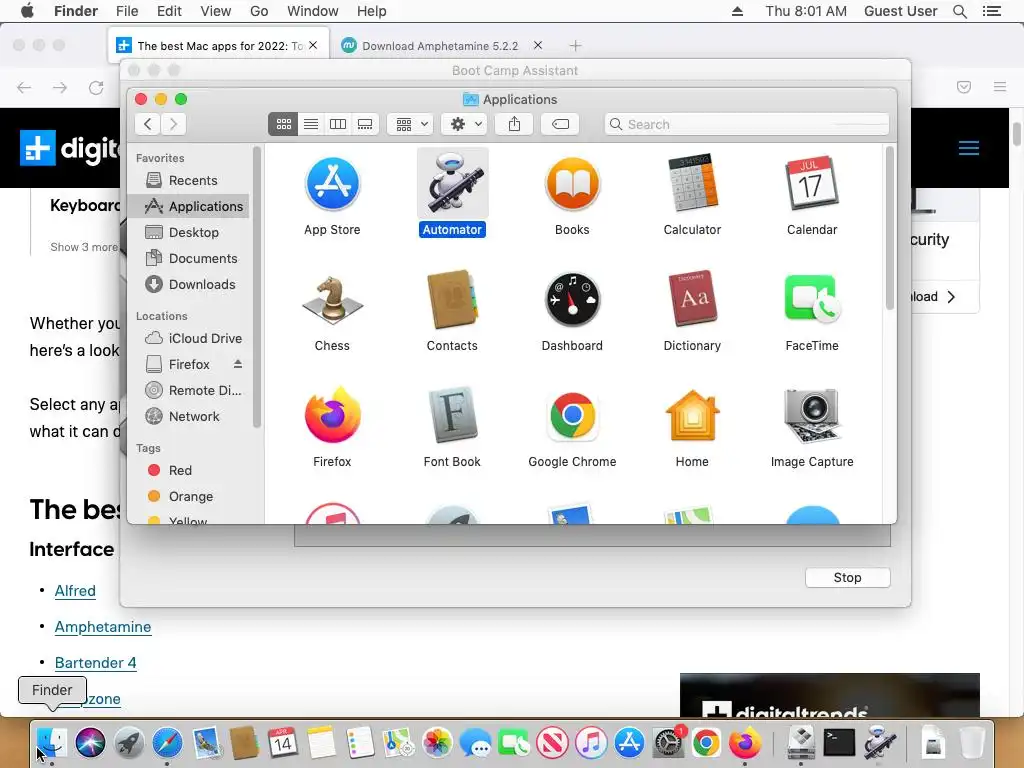
Task: Open the Help menu
Action: tap(372, 11)
